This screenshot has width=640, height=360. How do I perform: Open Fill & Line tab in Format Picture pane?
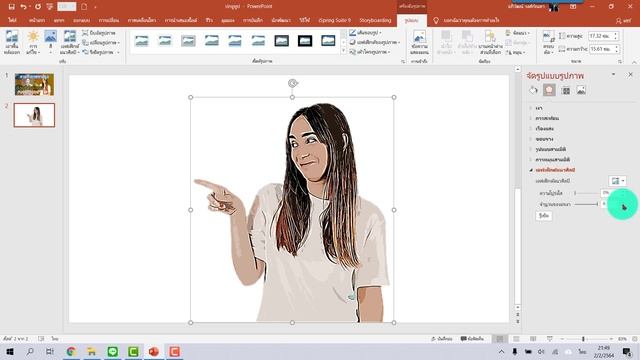533,90
